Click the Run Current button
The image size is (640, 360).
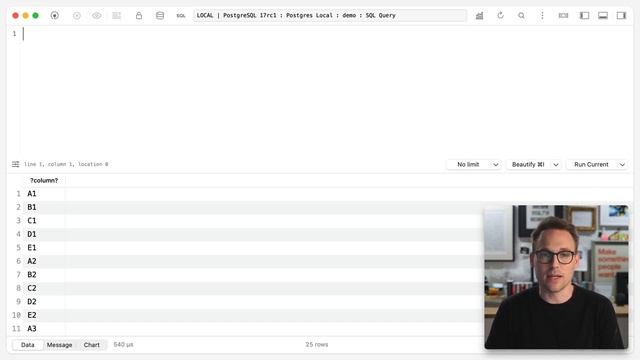591,164
